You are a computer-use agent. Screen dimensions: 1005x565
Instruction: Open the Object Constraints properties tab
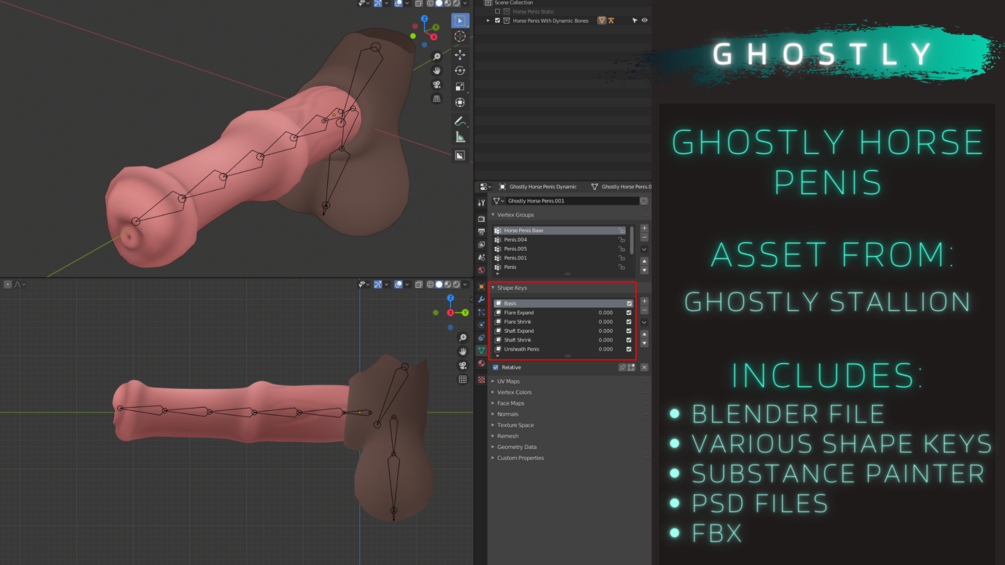[x=481, y=338]
